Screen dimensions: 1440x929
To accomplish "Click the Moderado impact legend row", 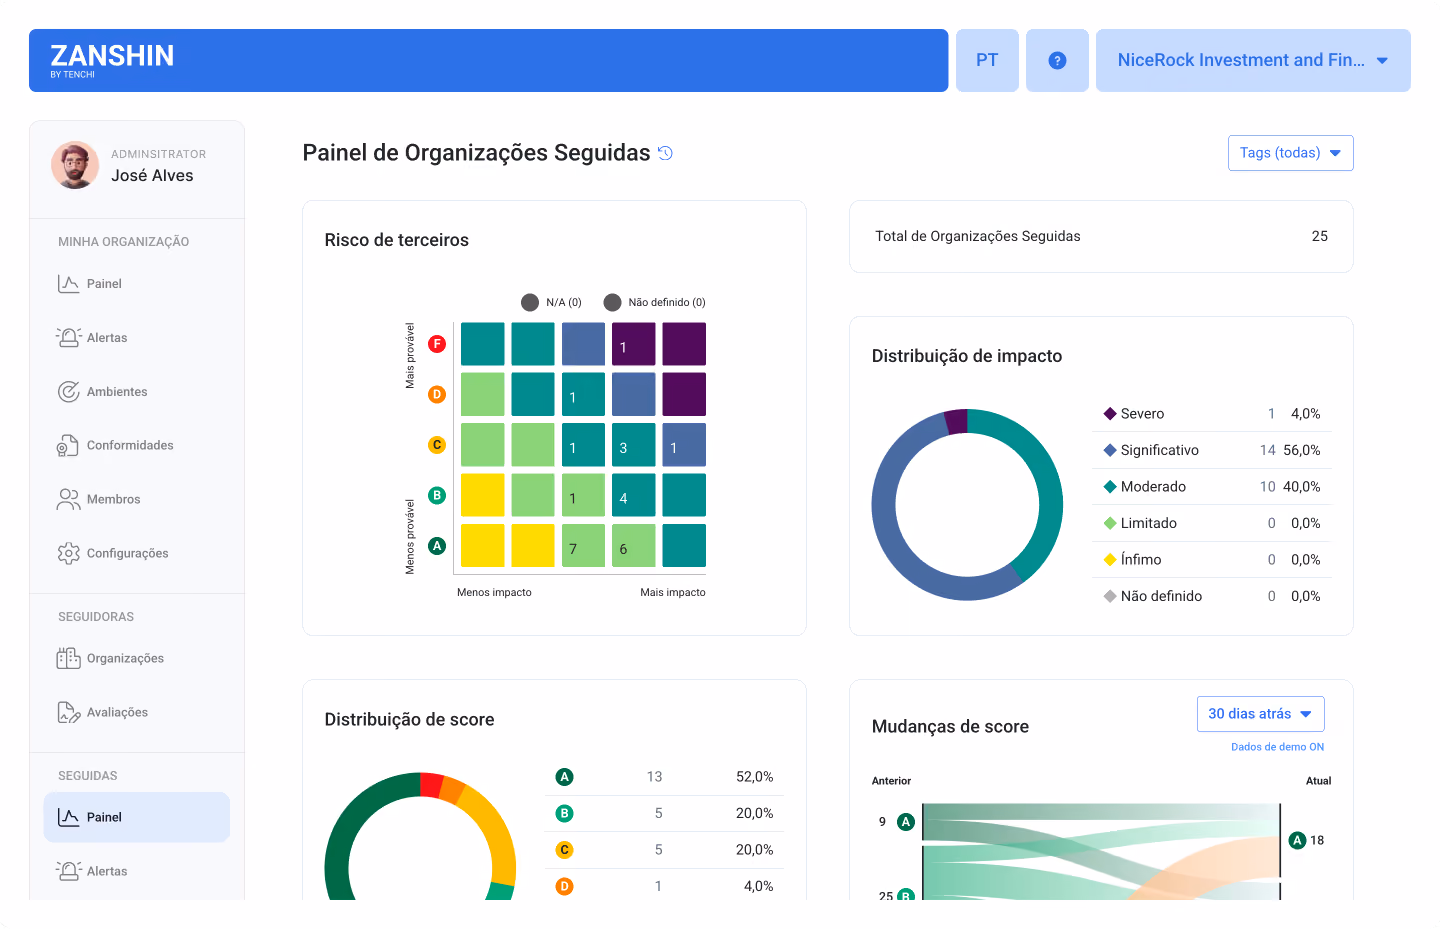I will click(1212, 487).
